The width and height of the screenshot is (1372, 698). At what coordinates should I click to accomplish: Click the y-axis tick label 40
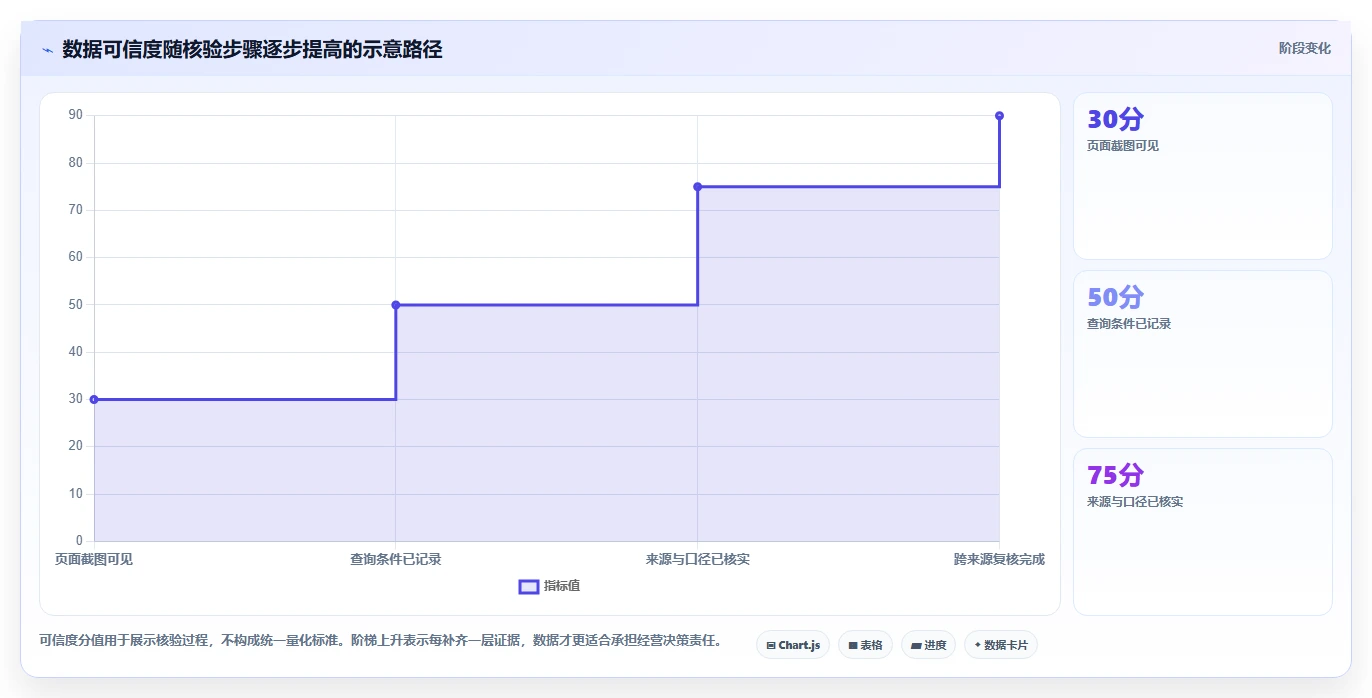click(x=76, y=352)
